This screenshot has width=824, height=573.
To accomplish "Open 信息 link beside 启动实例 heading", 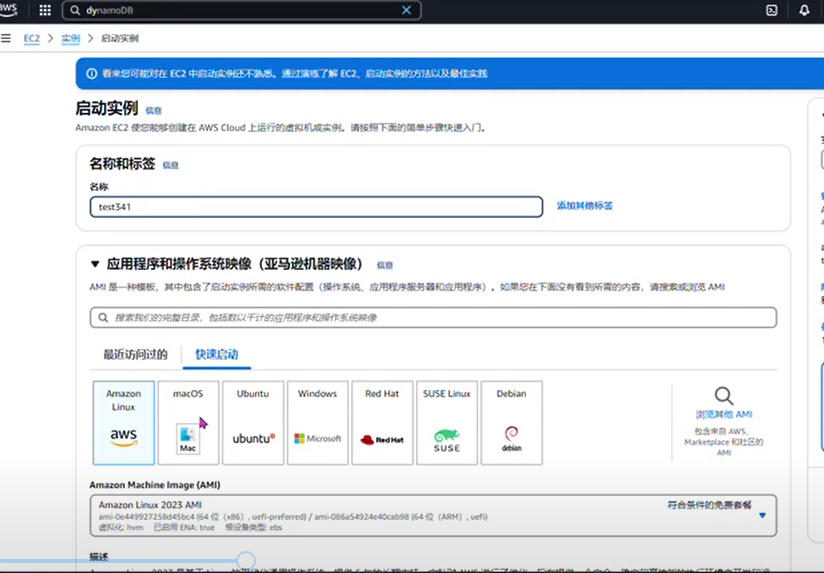I will (x=153, y=110).
